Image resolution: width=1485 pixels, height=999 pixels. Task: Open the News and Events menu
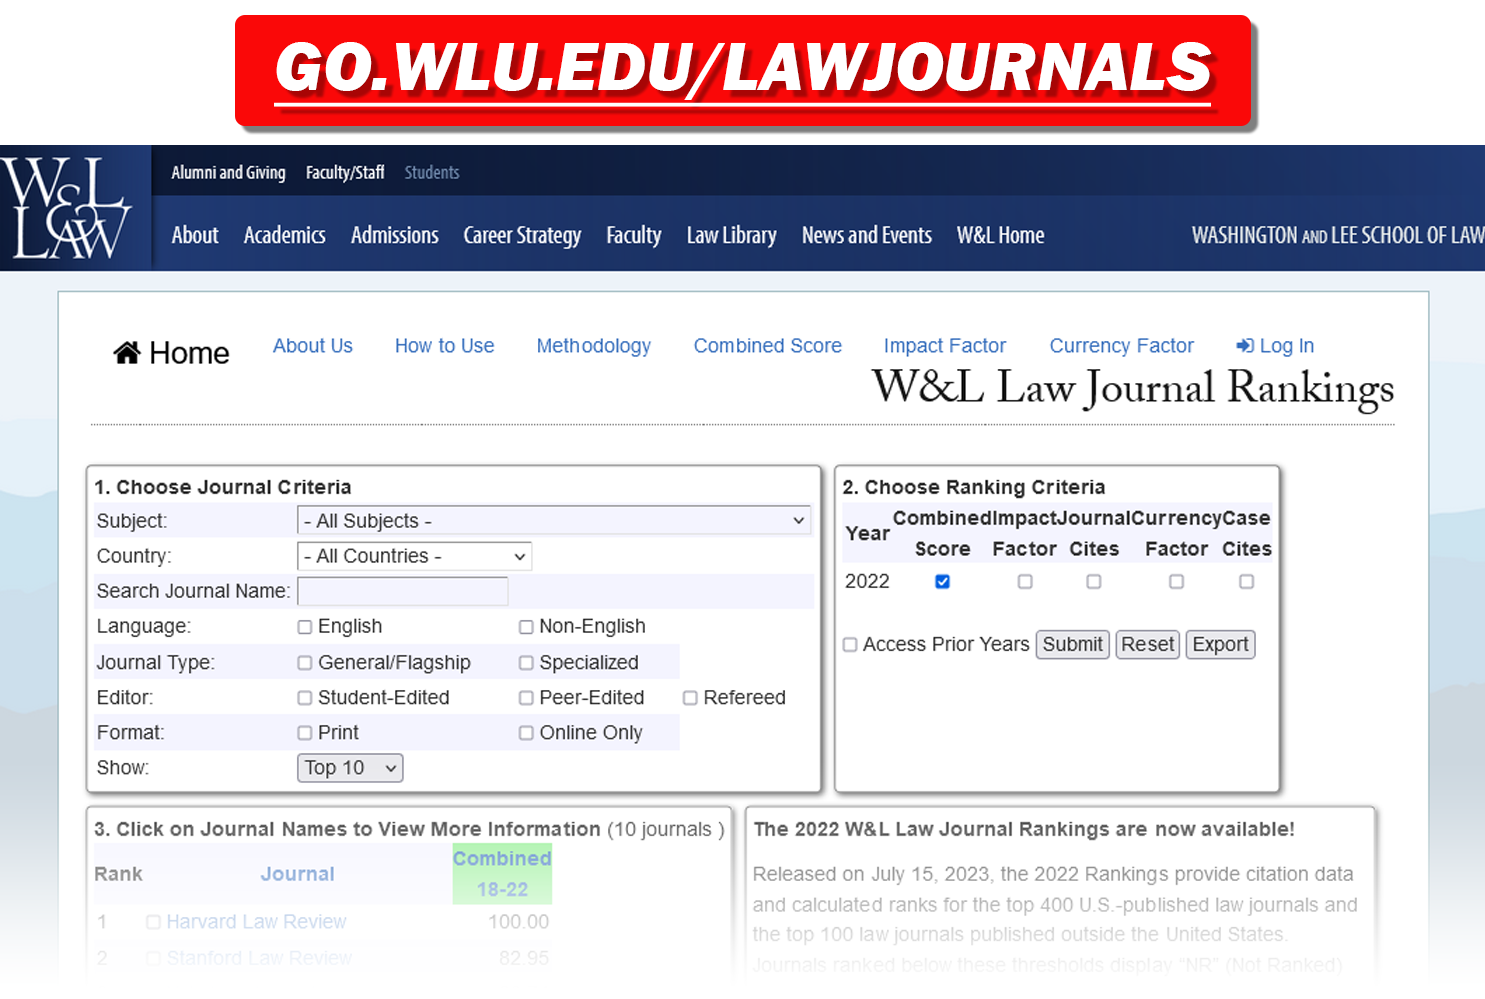tap(867, 235)
